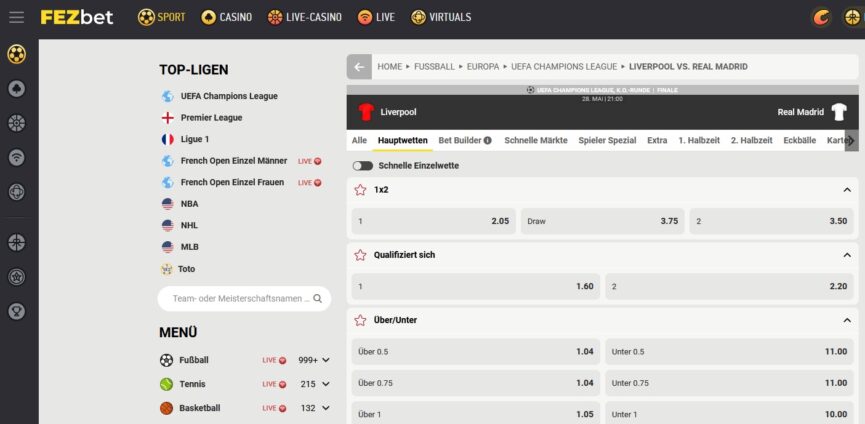Select Unter 0.75 at 11.00
This screenshot has width=865, height=424.
pos(729,383)
